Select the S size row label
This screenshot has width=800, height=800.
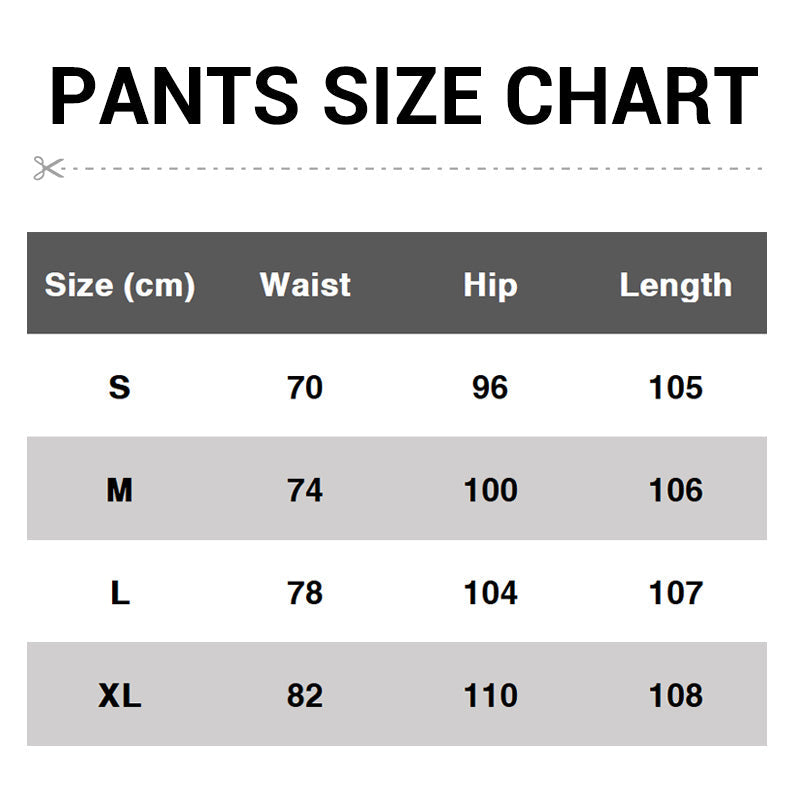pyautogui.click(x=119, y=387)
